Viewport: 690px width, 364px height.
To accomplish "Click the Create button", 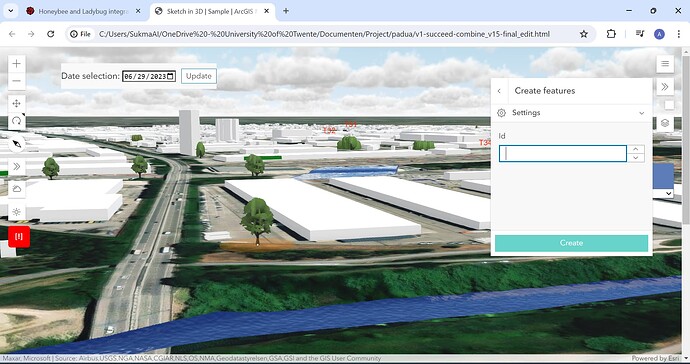I will coord(571,243).
